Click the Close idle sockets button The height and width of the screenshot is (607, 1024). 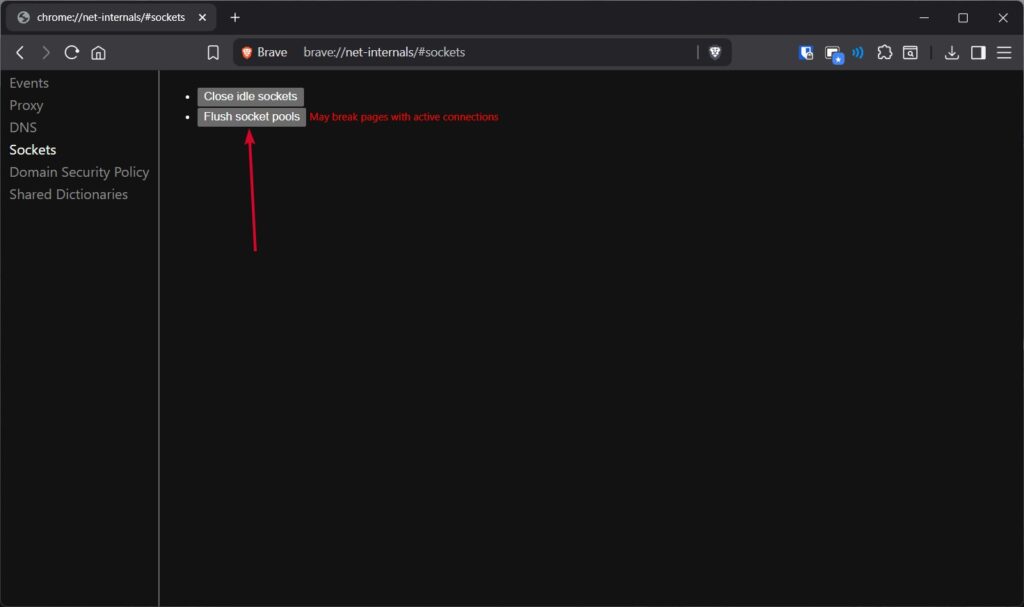250,96
